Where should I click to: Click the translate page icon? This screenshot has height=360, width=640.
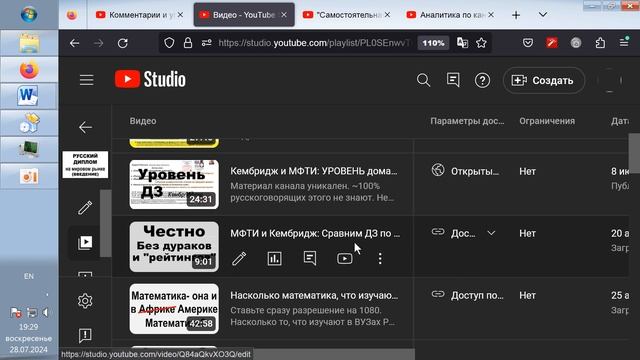462,43
